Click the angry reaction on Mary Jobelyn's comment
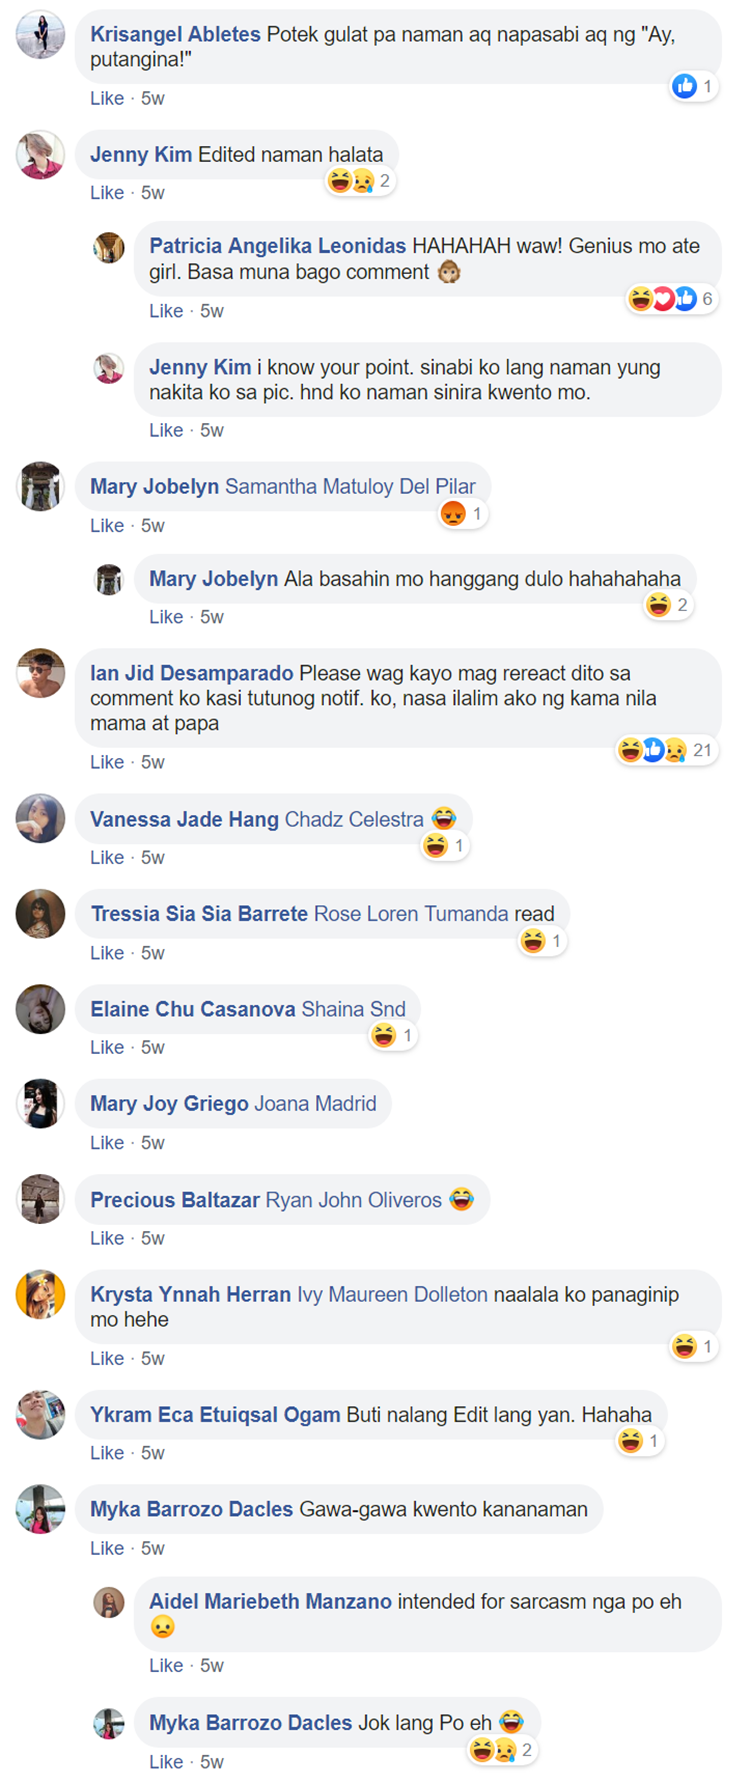The width and height of the screenshot is (750, 1784). (x=453, y=514)
